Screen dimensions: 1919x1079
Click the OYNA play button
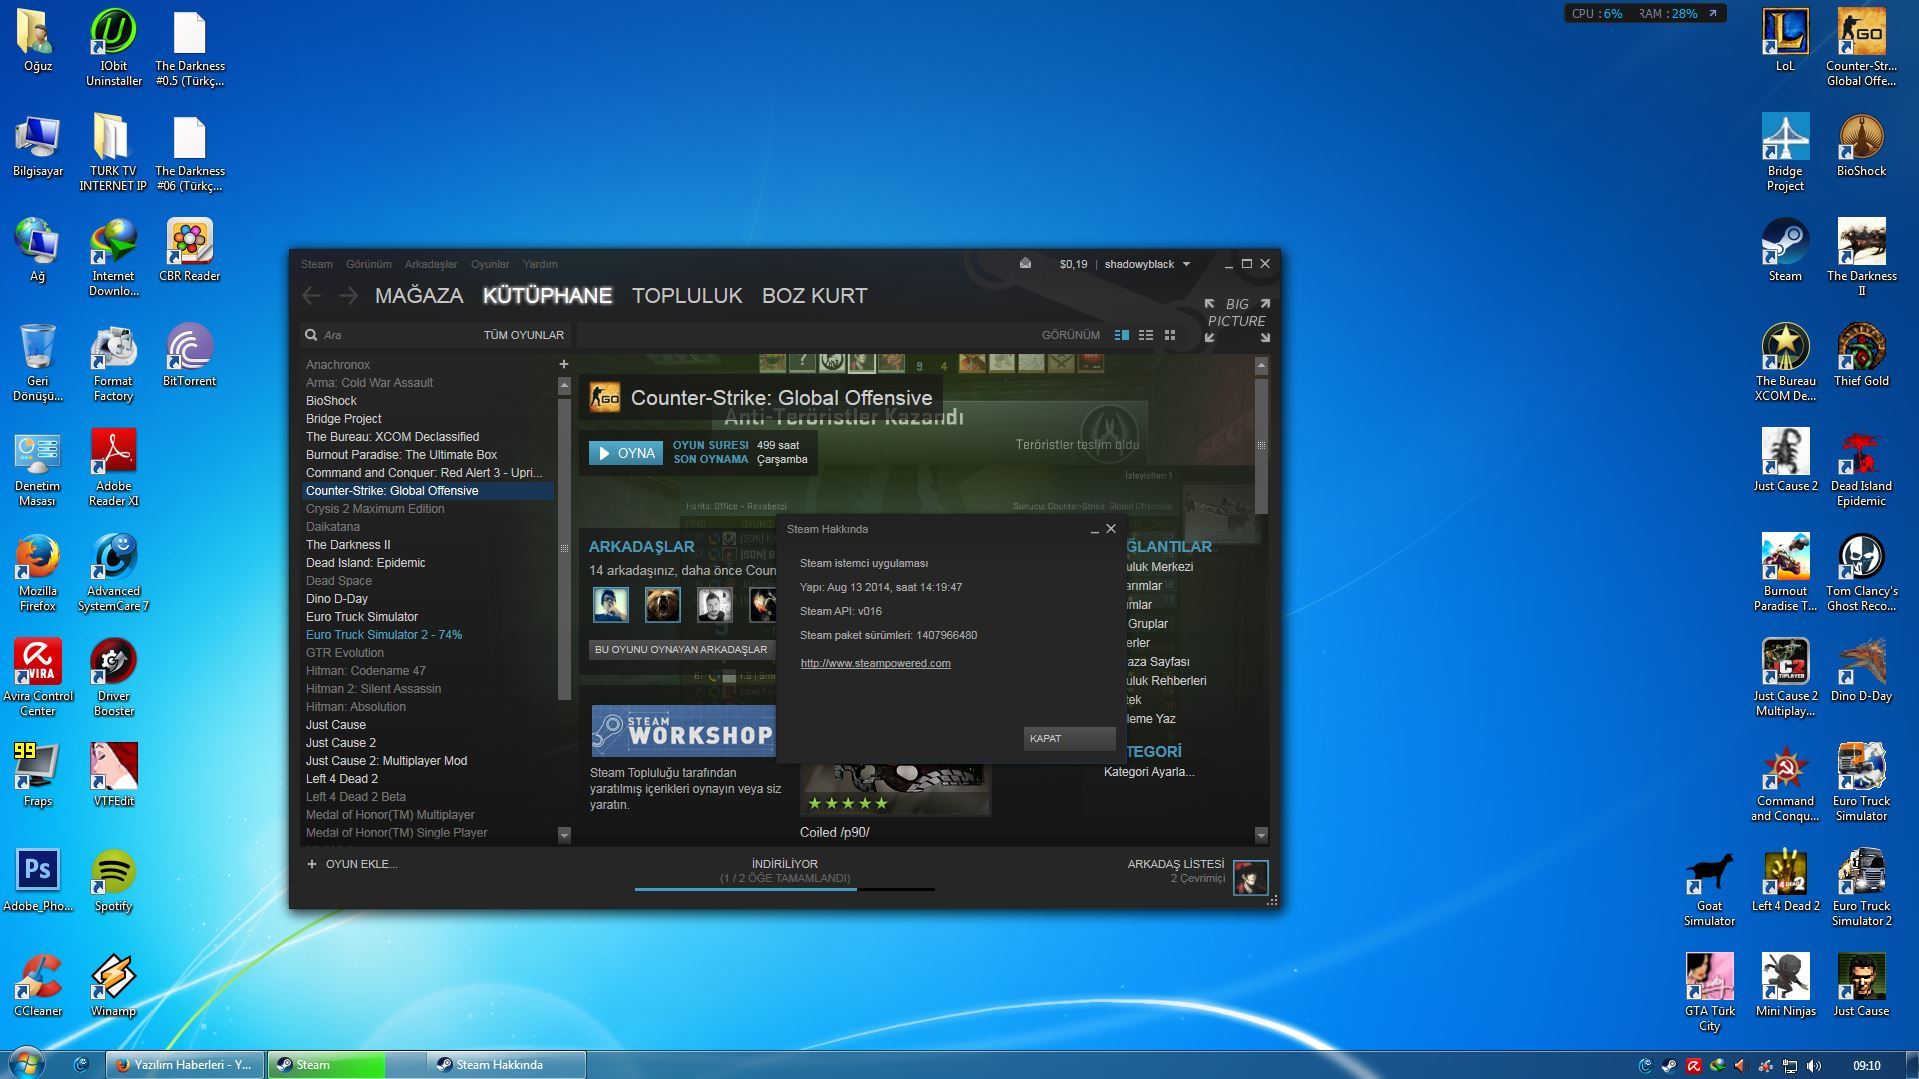click(x=626, y=453)
